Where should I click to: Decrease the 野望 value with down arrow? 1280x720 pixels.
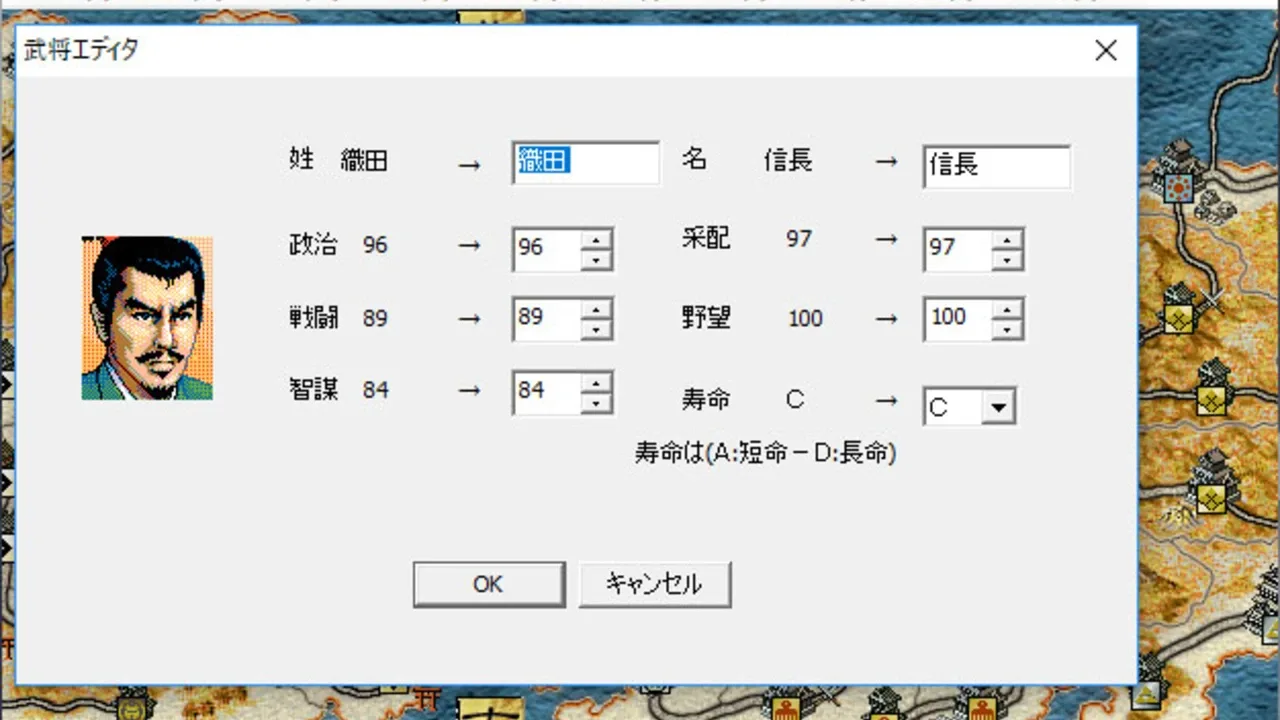pyautogui.click(x=1008, y=330)
